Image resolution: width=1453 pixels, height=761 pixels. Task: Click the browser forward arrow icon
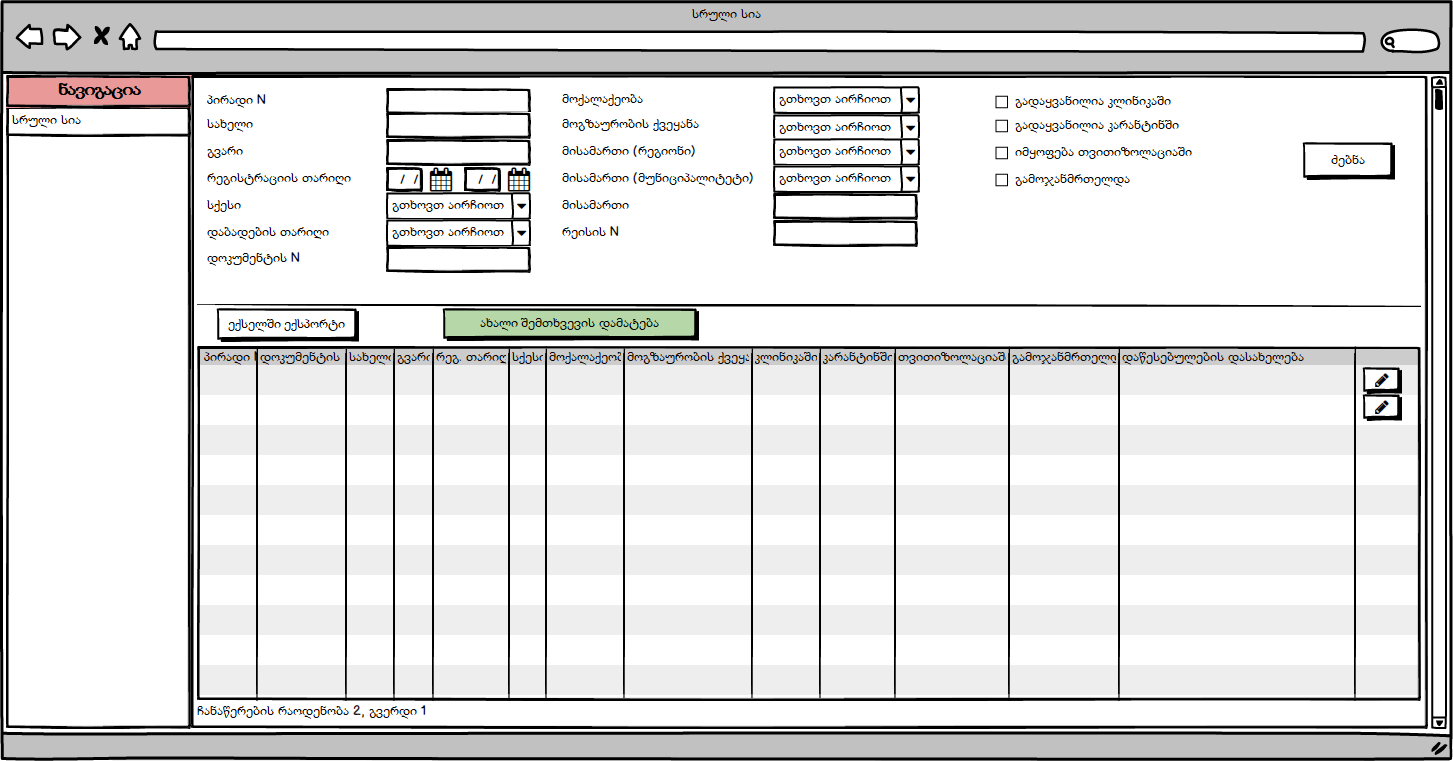[x=66, y=38]
